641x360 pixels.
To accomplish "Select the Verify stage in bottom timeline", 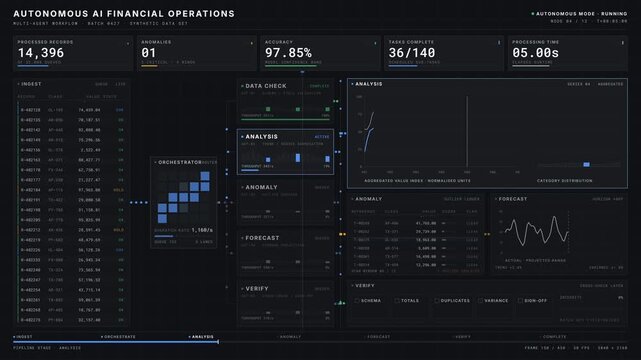I will [x=462, y=337].
